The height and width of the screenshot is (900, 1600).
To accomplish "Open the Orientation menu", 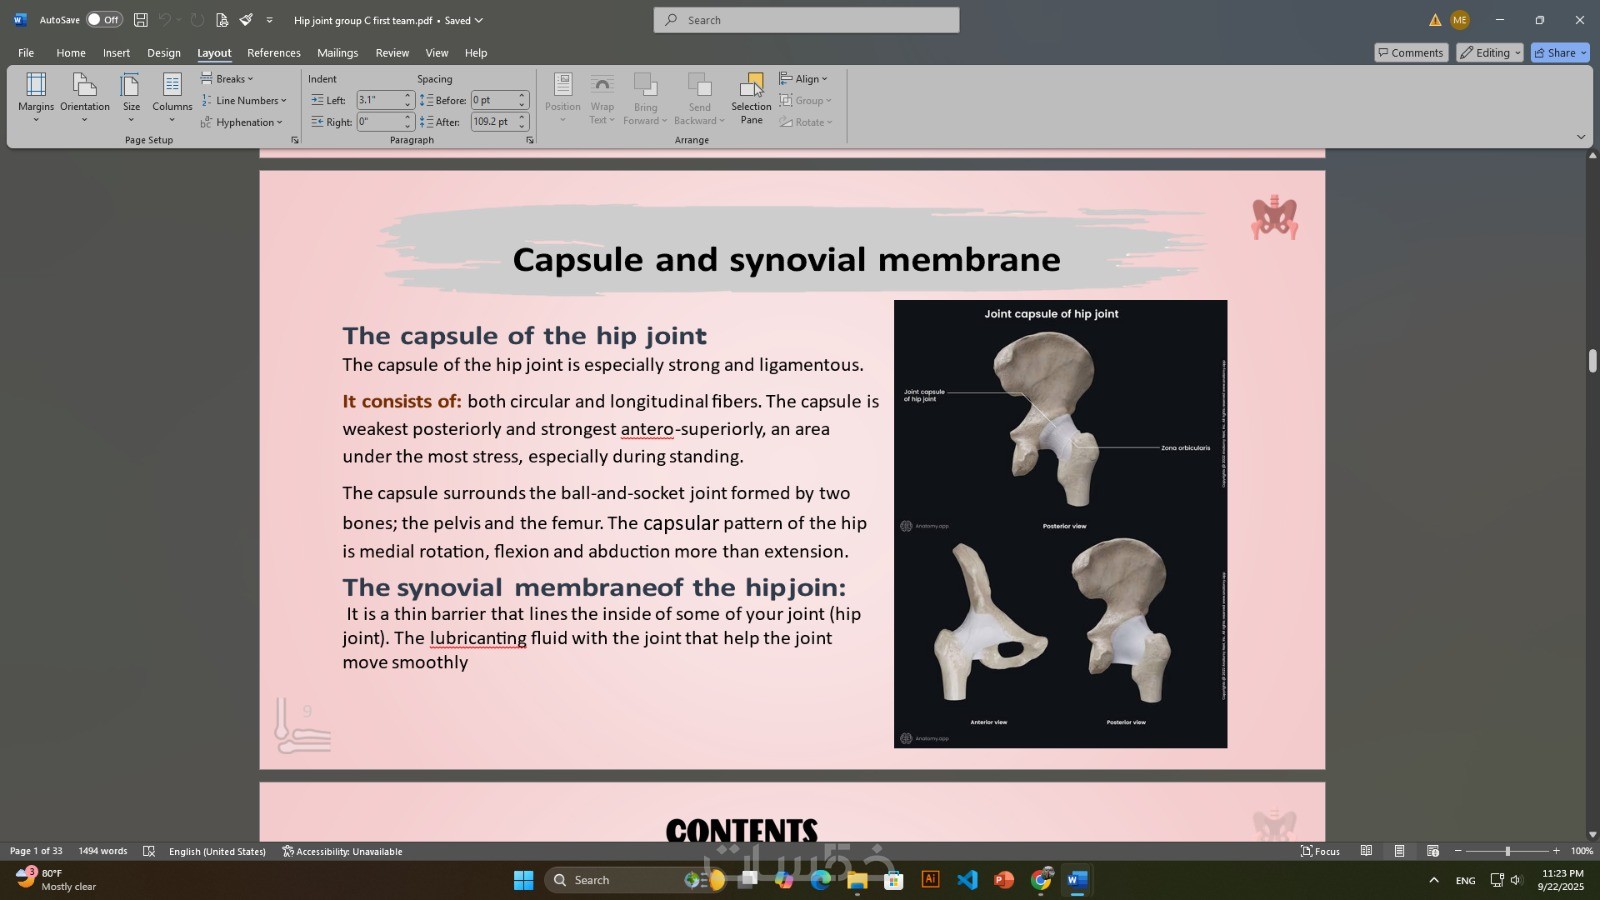I will pos(85,97).
